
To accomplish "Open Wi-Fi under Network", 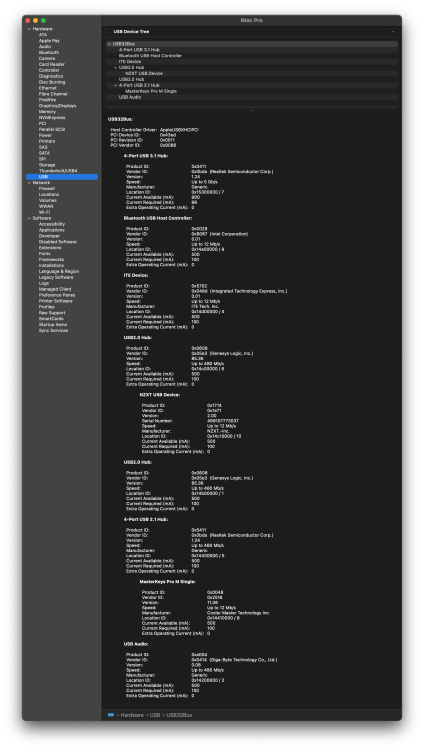I will [45, 212].
